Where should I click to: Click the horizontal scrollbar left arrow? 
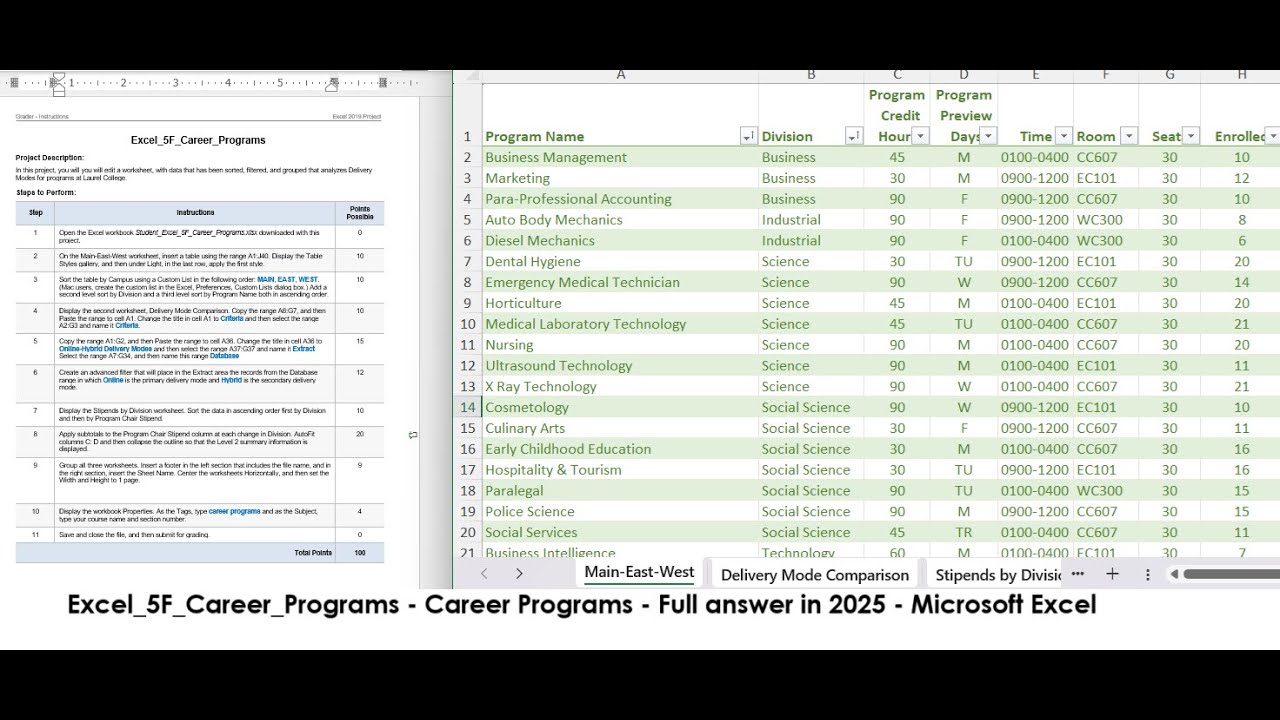[x=1174, y=574]
